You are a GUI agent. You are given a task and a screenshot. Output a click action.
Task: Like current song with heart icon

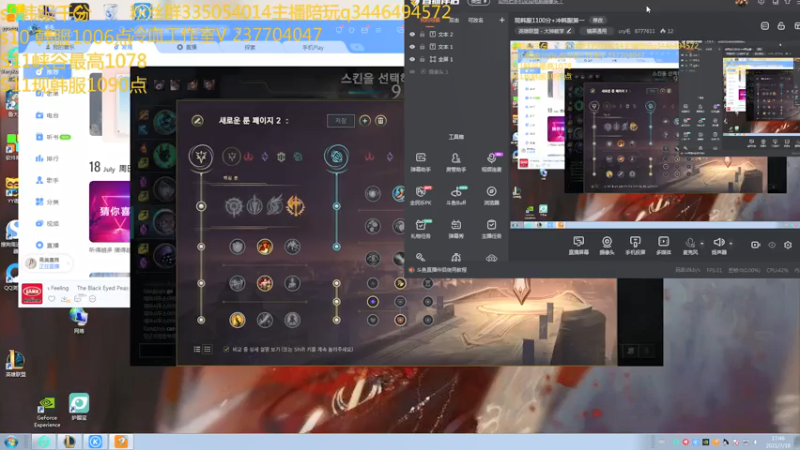click(x=52, y=299)
